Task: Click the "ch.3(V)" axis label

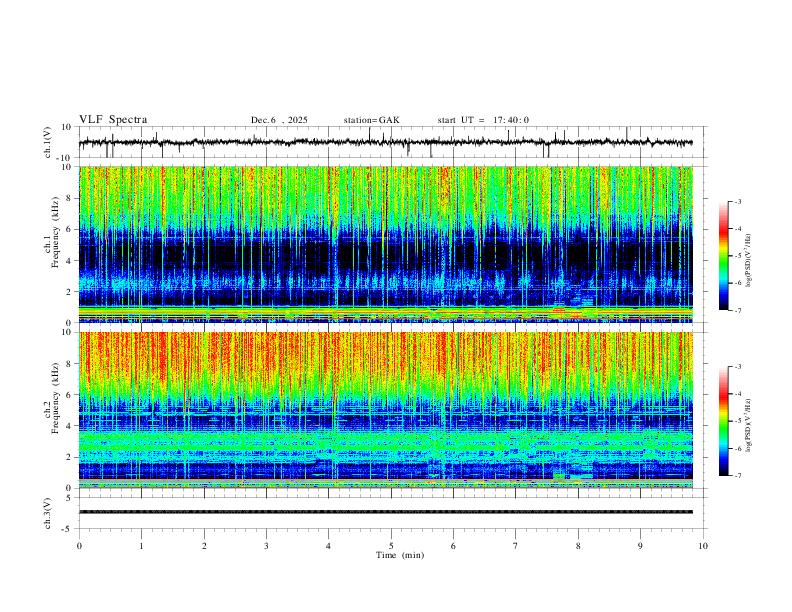Action: [48, 513]
